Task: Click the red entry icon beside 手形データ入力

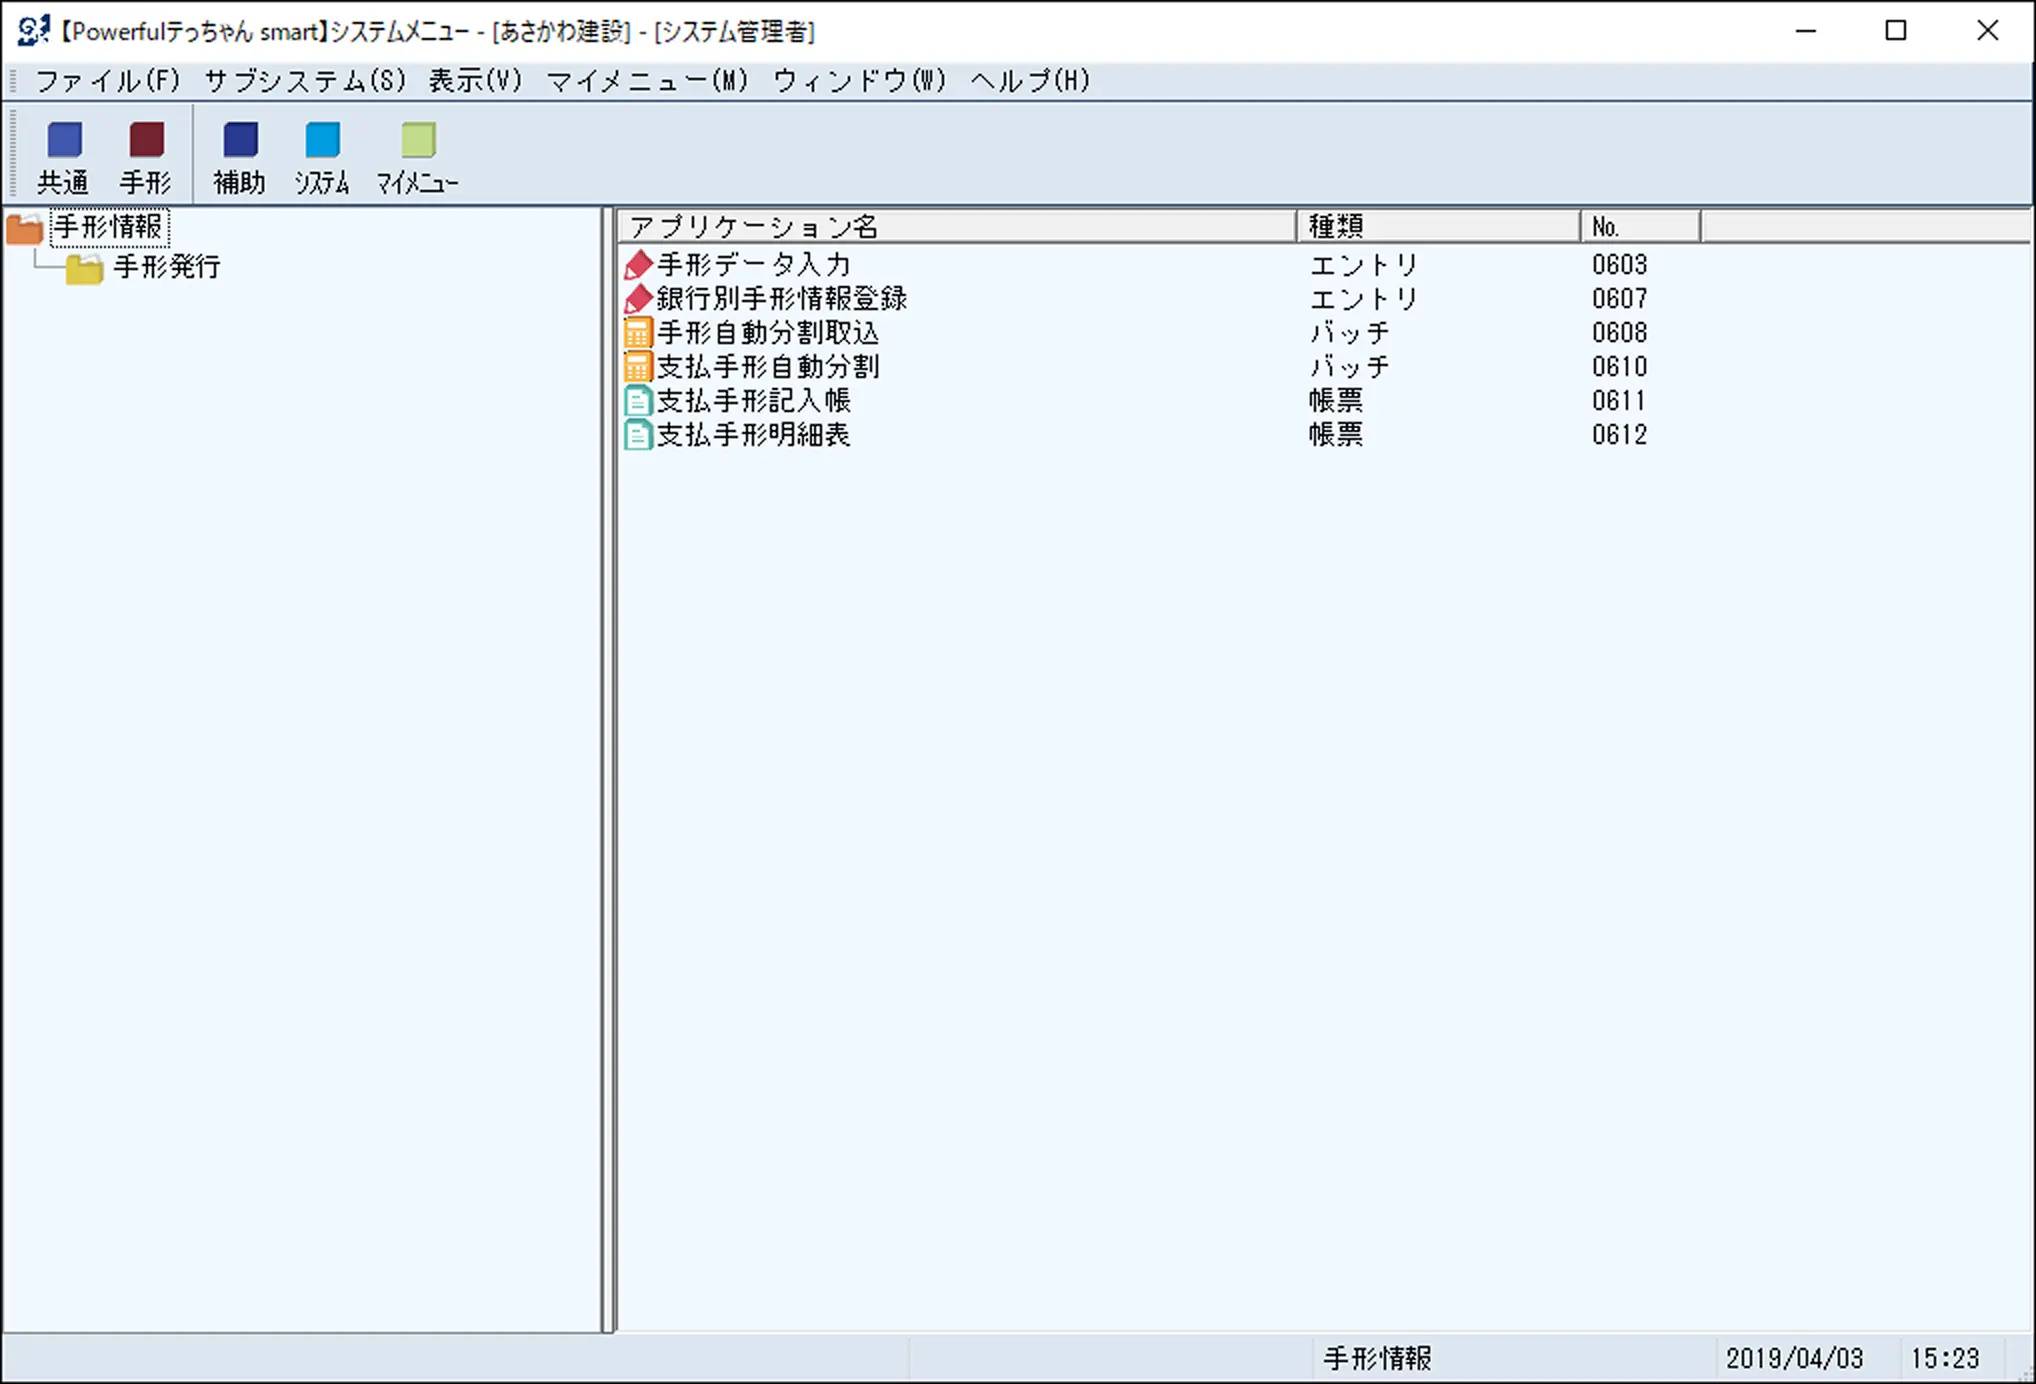Action: pos(639,264)
